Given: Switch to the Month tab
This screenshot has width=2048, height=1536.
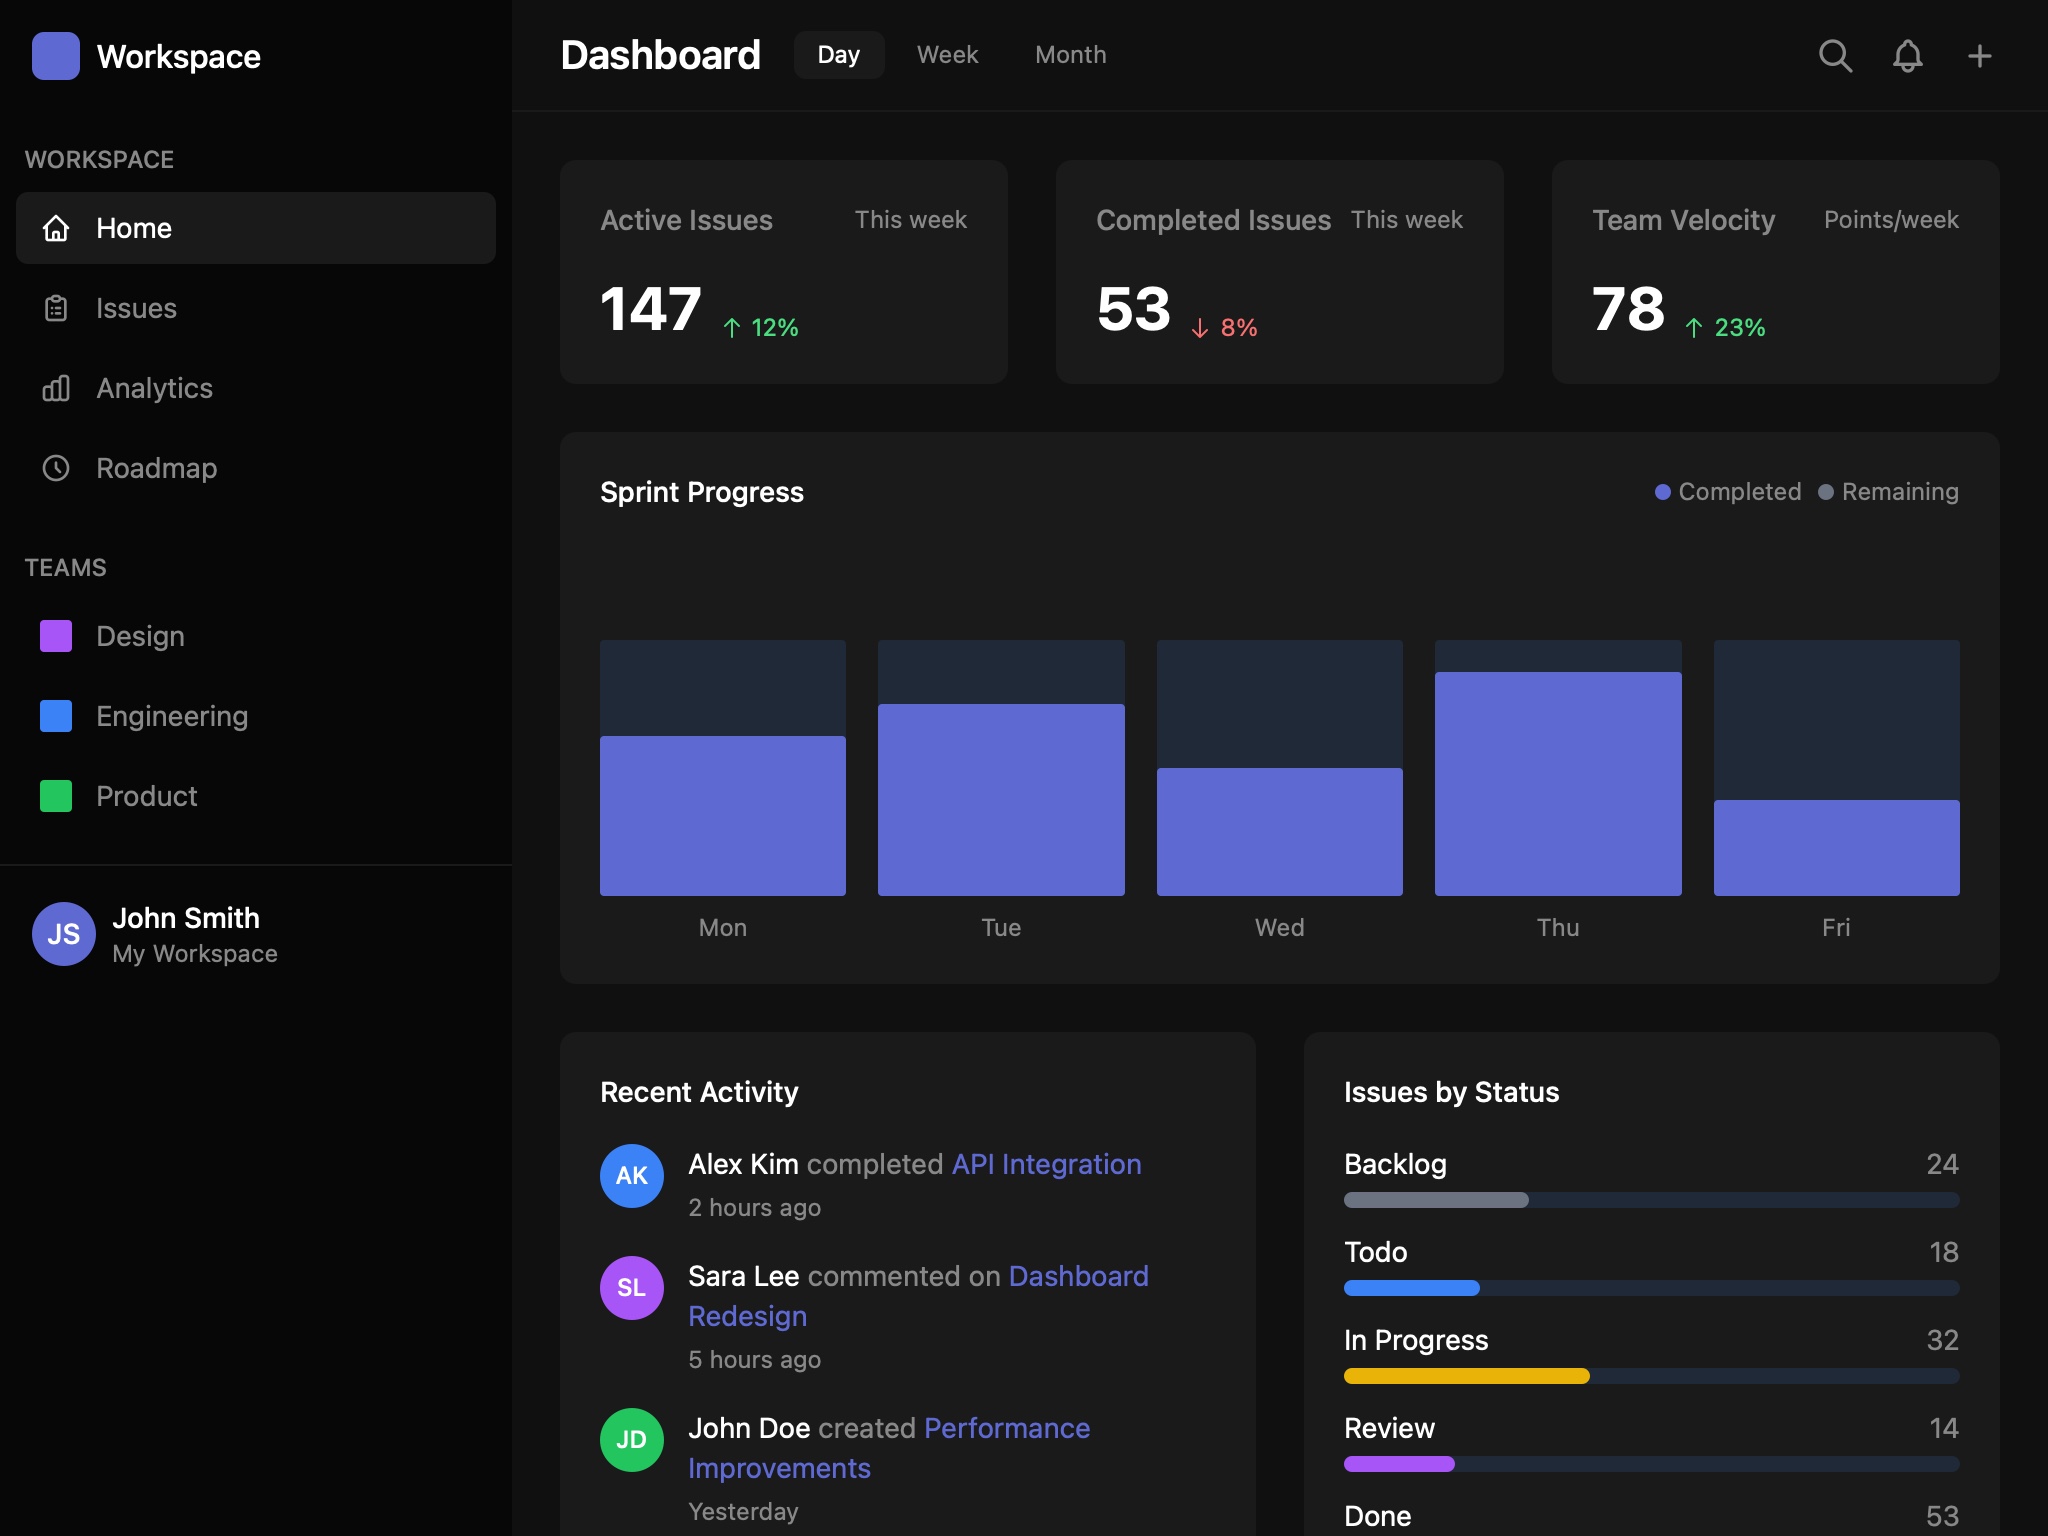Looking at the screenshot, I should point(1070,55).
